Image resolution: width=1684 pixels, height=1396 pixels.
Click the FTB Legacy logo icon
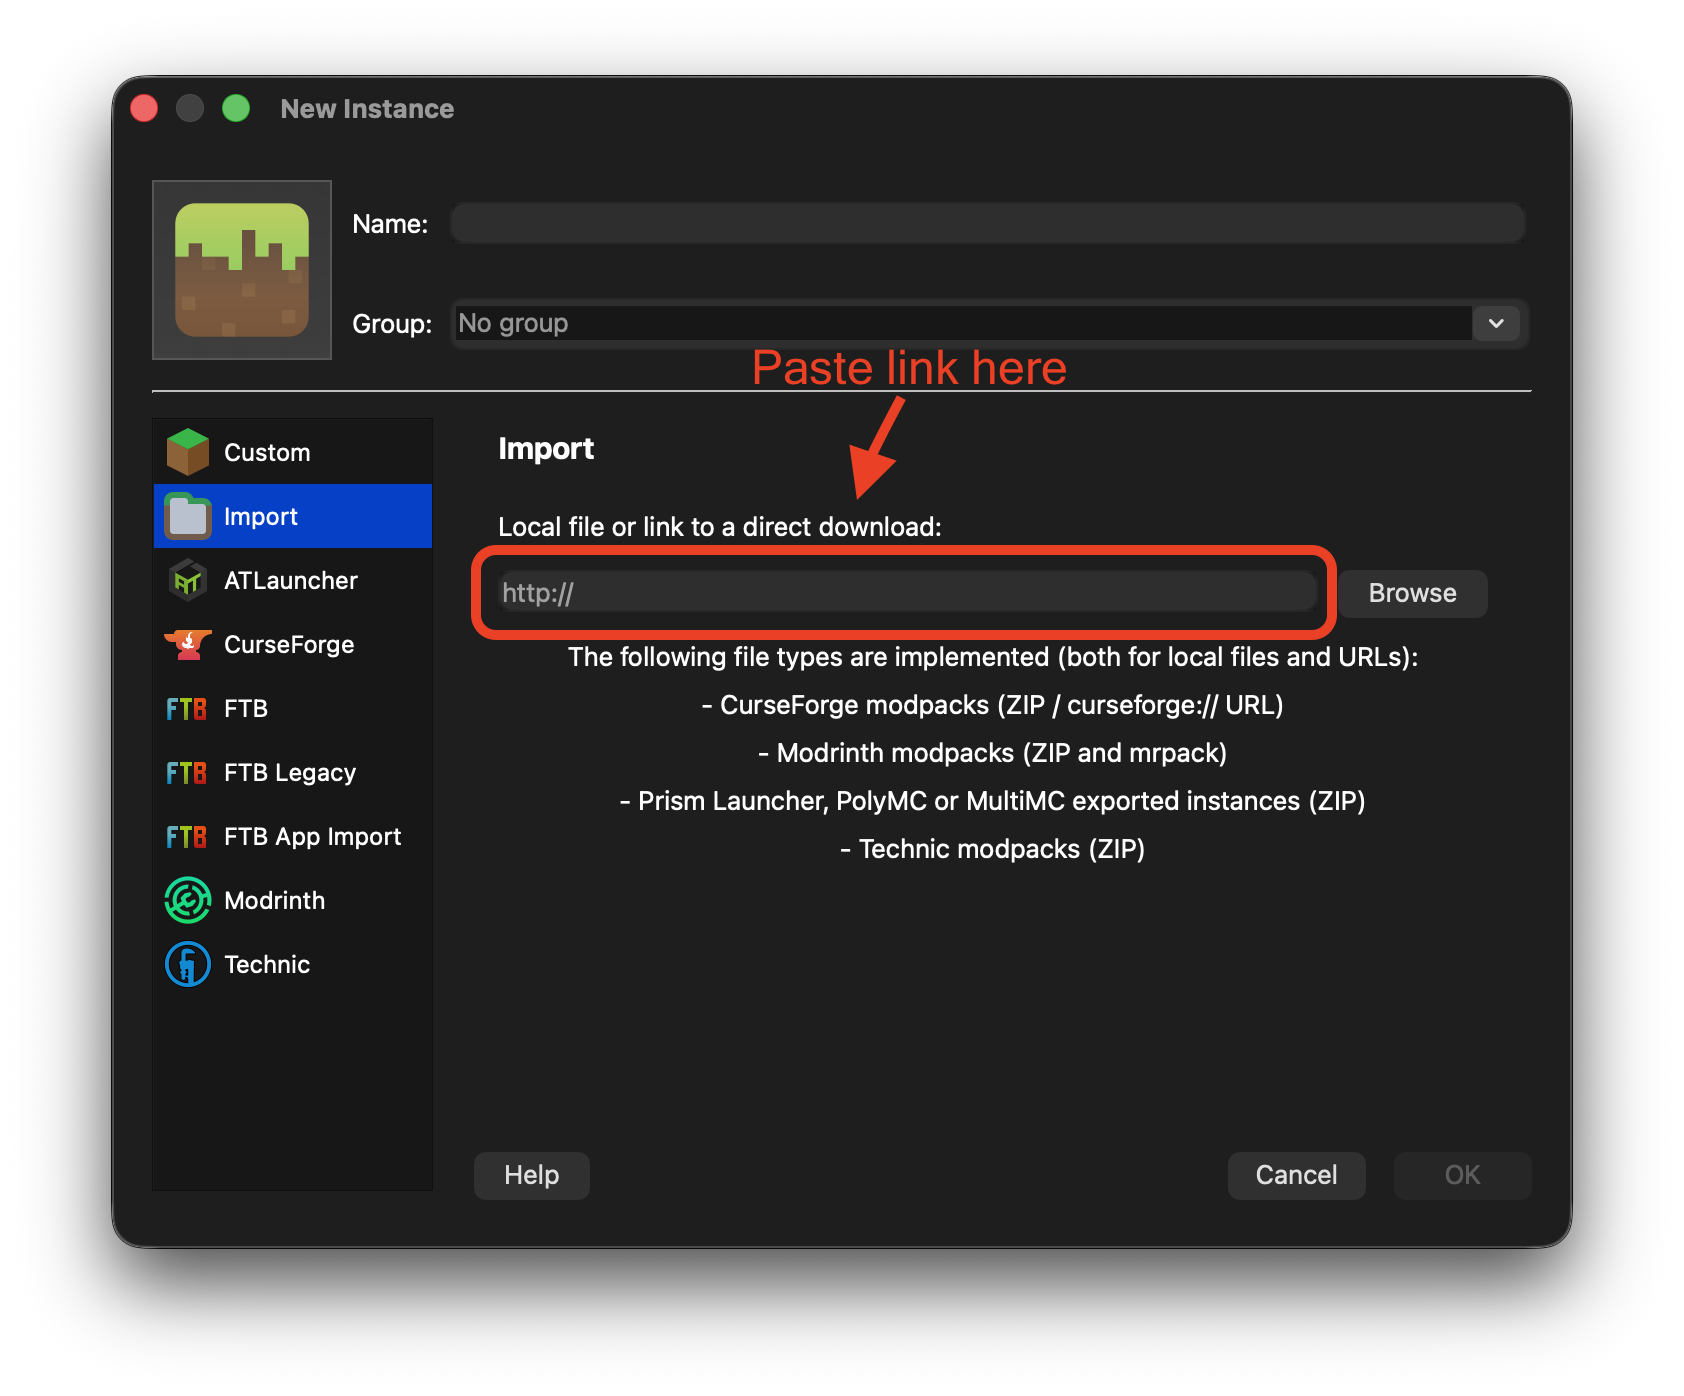pos(187,772)
